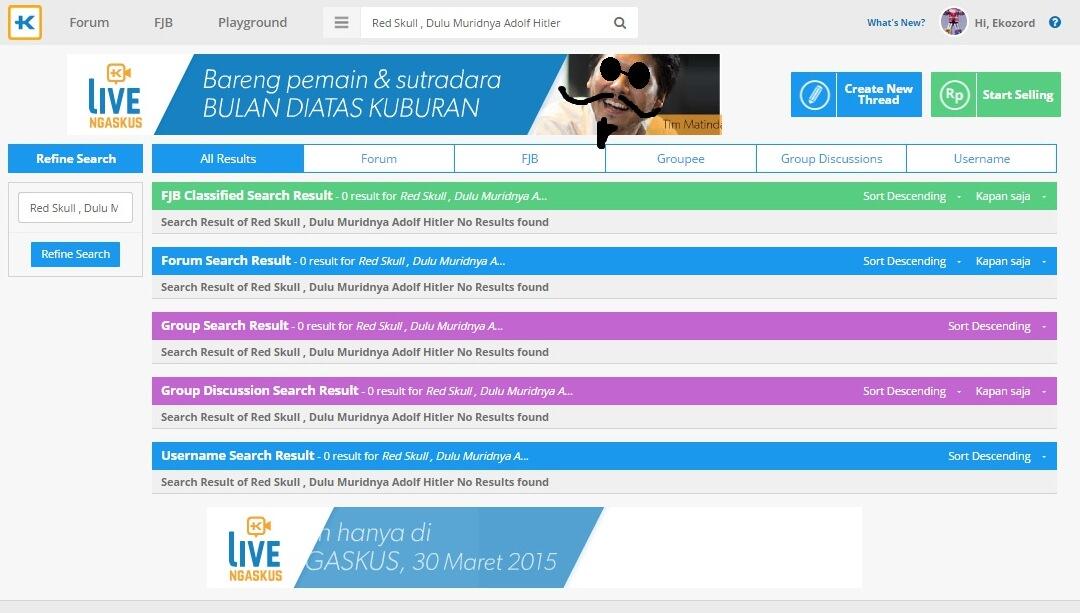1080x613 pixels.
Task: Click the pencil icon for new thread
Action: click(x=813, y=94)
